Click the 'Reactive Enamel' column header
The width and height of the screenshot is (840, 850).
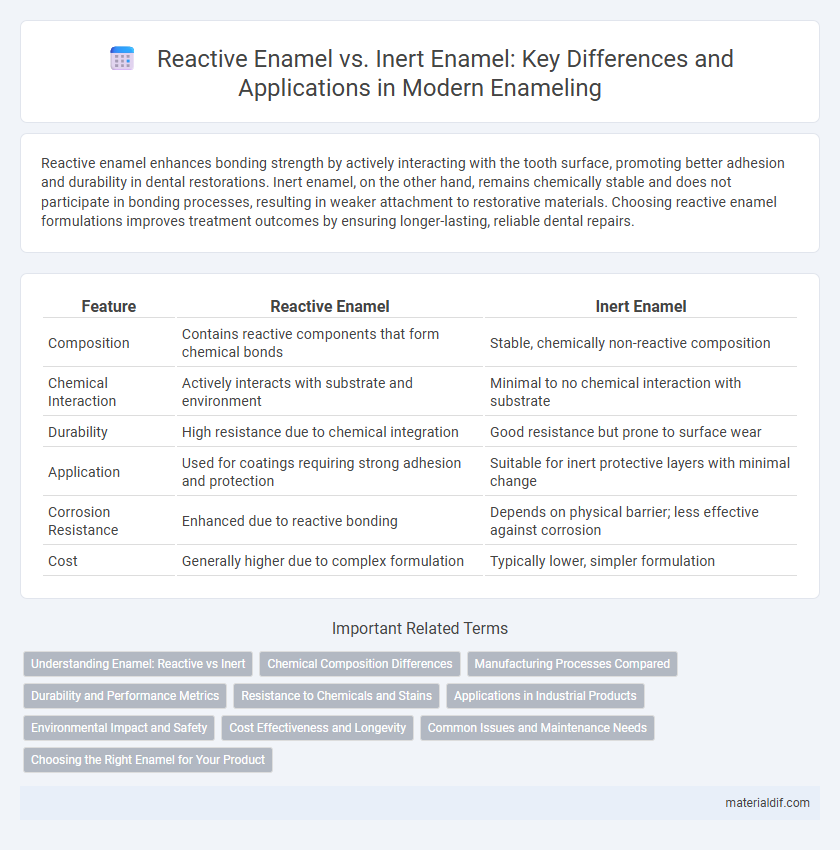[x=329, y=306]
